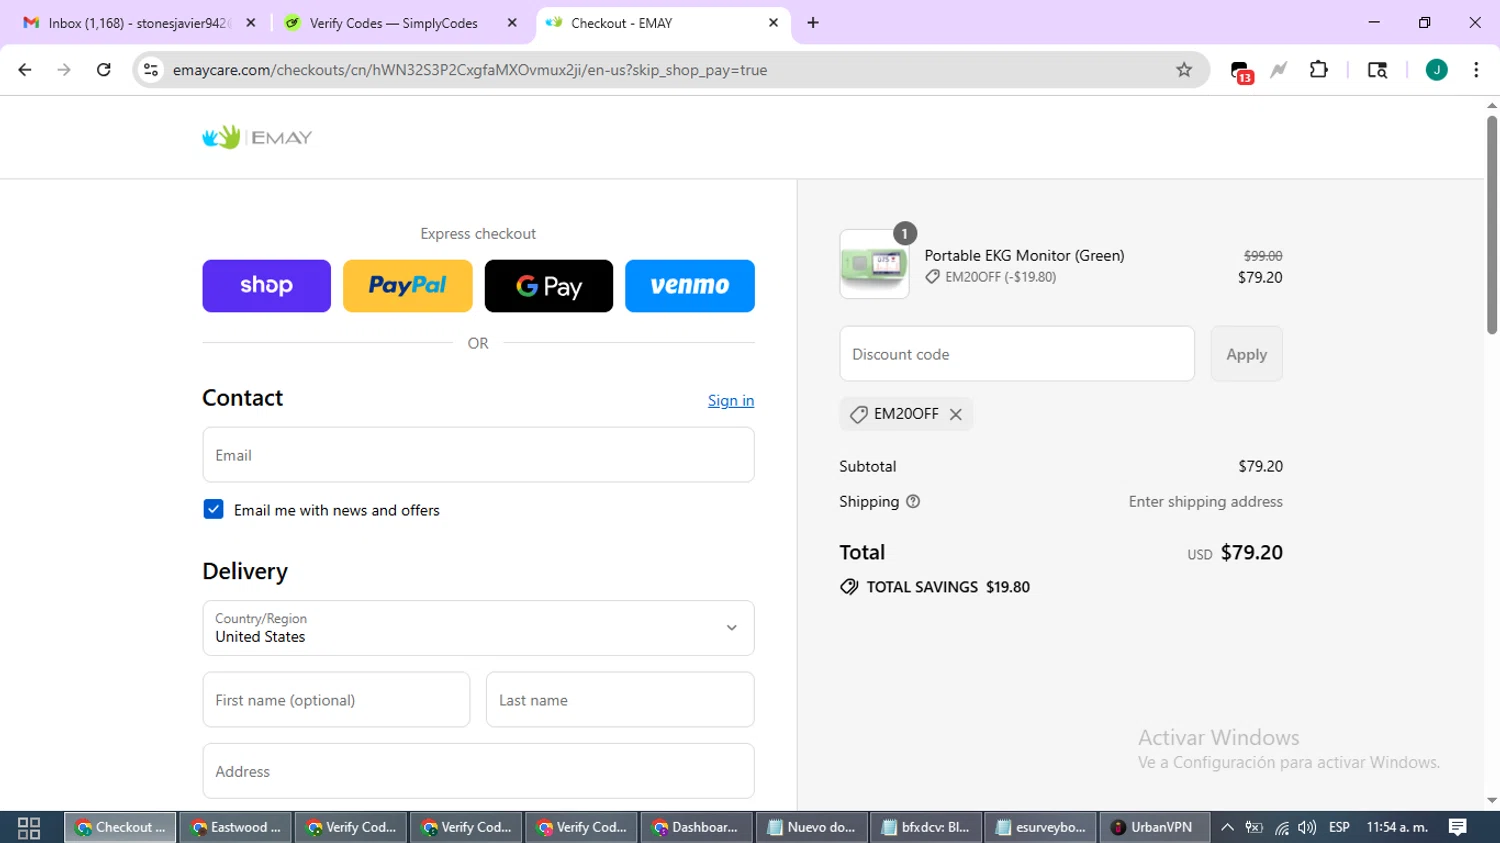Viewport: 1500px width, 843px height.
Task: Go forward in browser history
Action: pyautogui.click(x=64, y=70)
